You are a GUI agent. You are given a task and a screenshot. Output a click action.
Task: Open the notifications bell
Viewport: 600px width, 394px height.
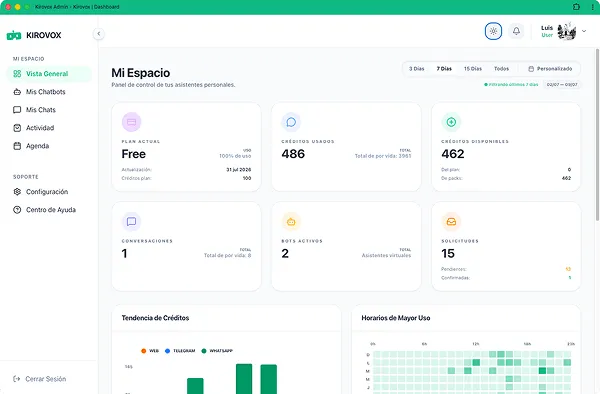(516, 31)
